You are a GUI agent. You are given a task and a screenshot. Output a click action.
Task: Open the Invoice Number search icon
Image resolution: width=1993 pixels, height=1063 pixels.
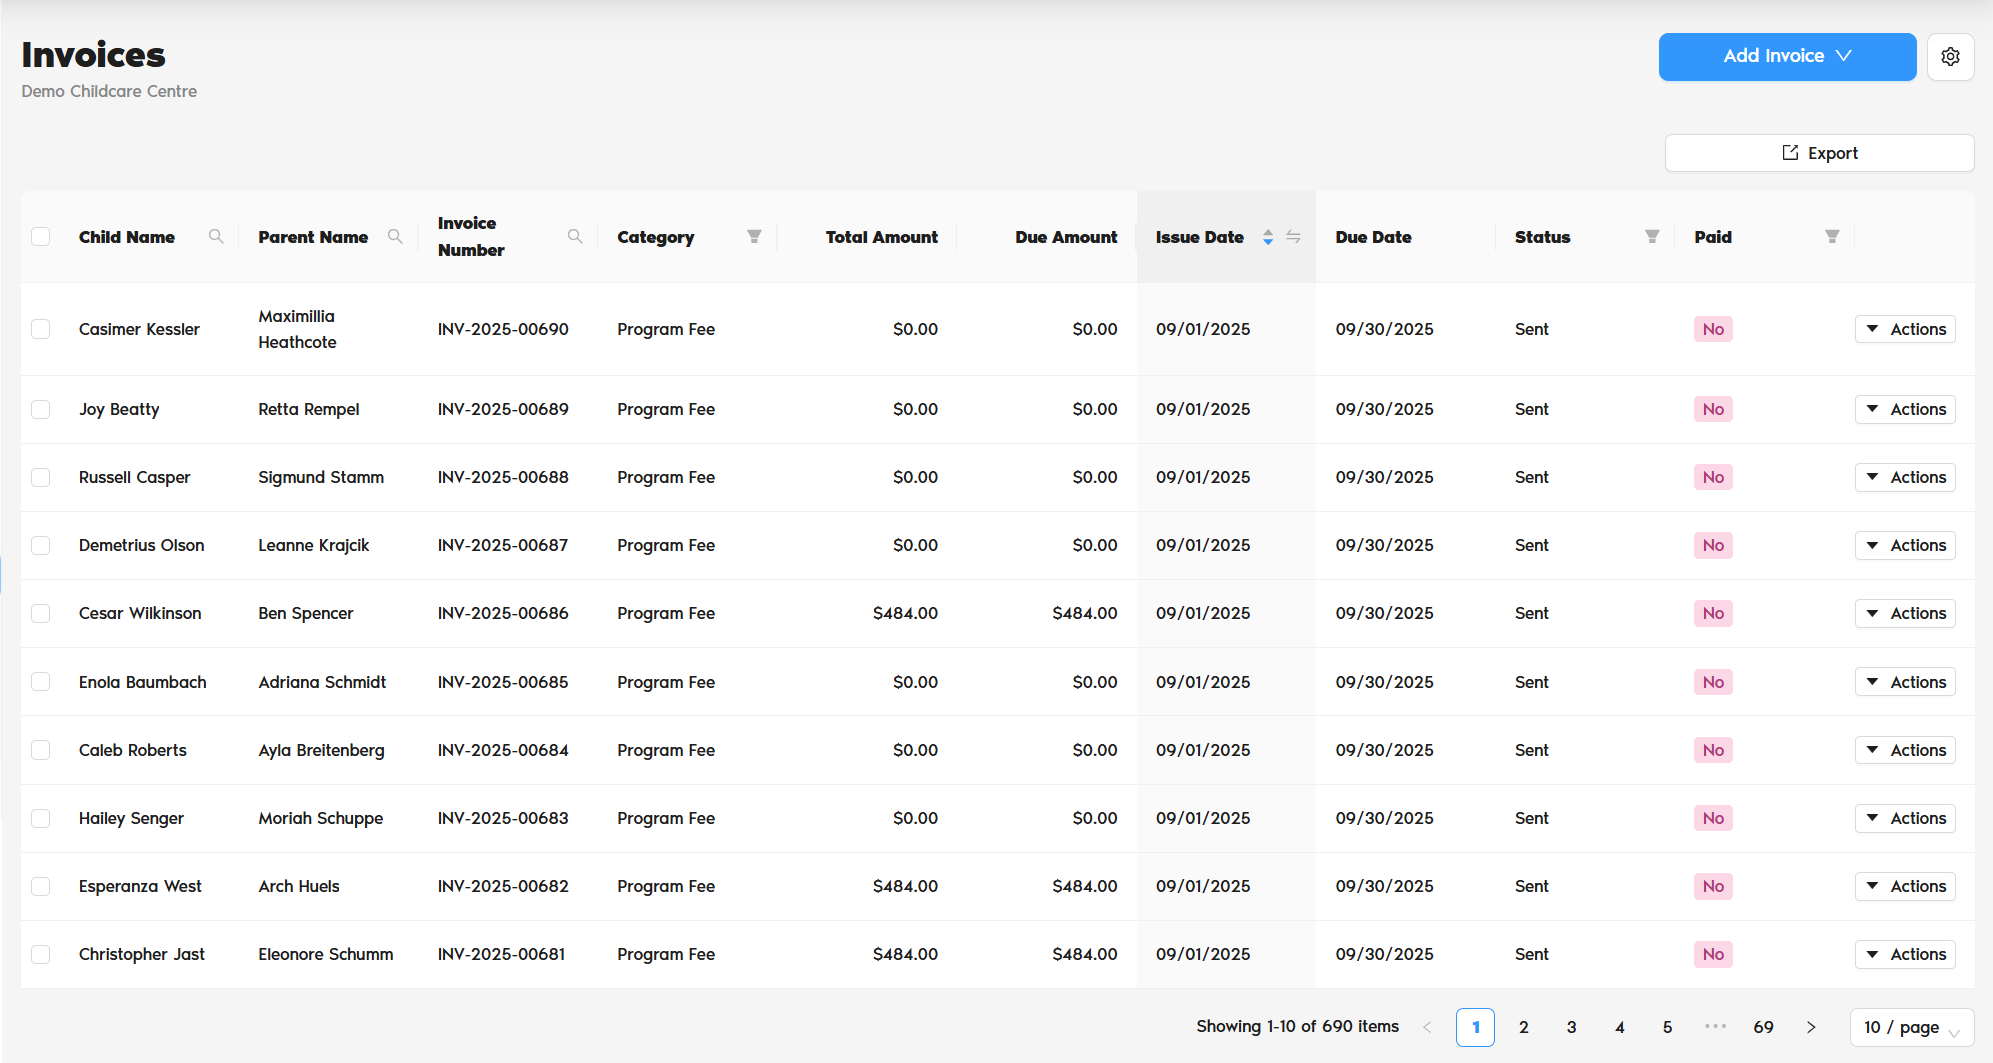(575, 237)
